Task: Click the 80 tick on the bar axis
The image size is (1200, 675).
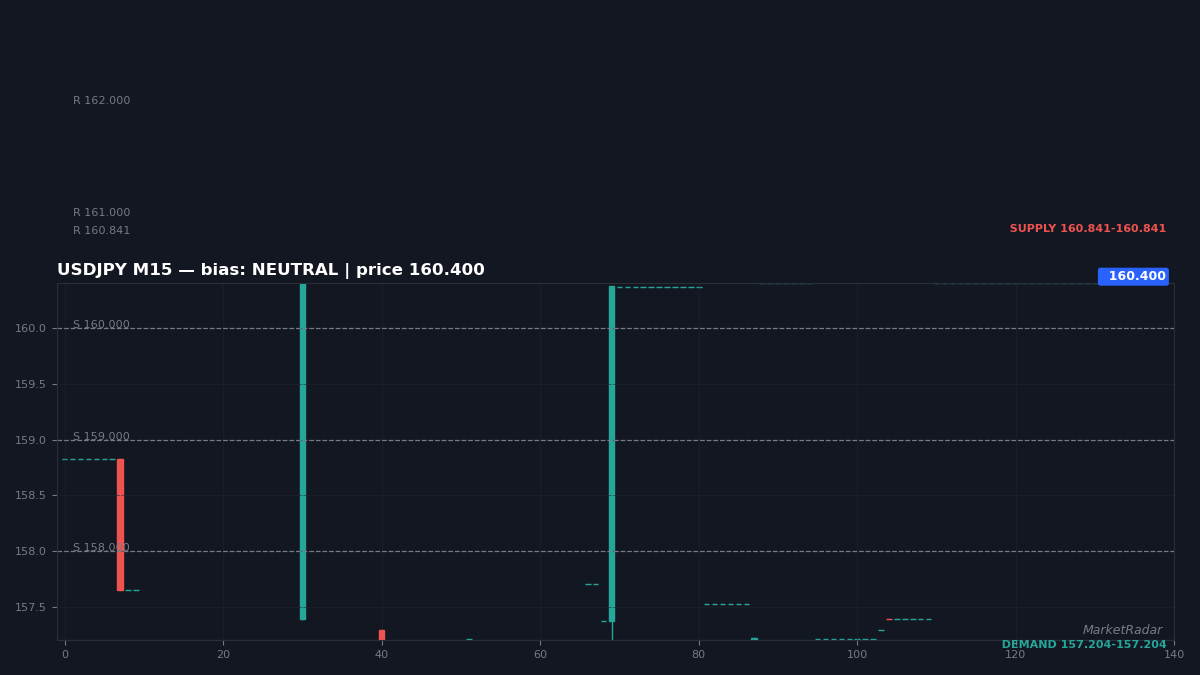Action: 699,655
